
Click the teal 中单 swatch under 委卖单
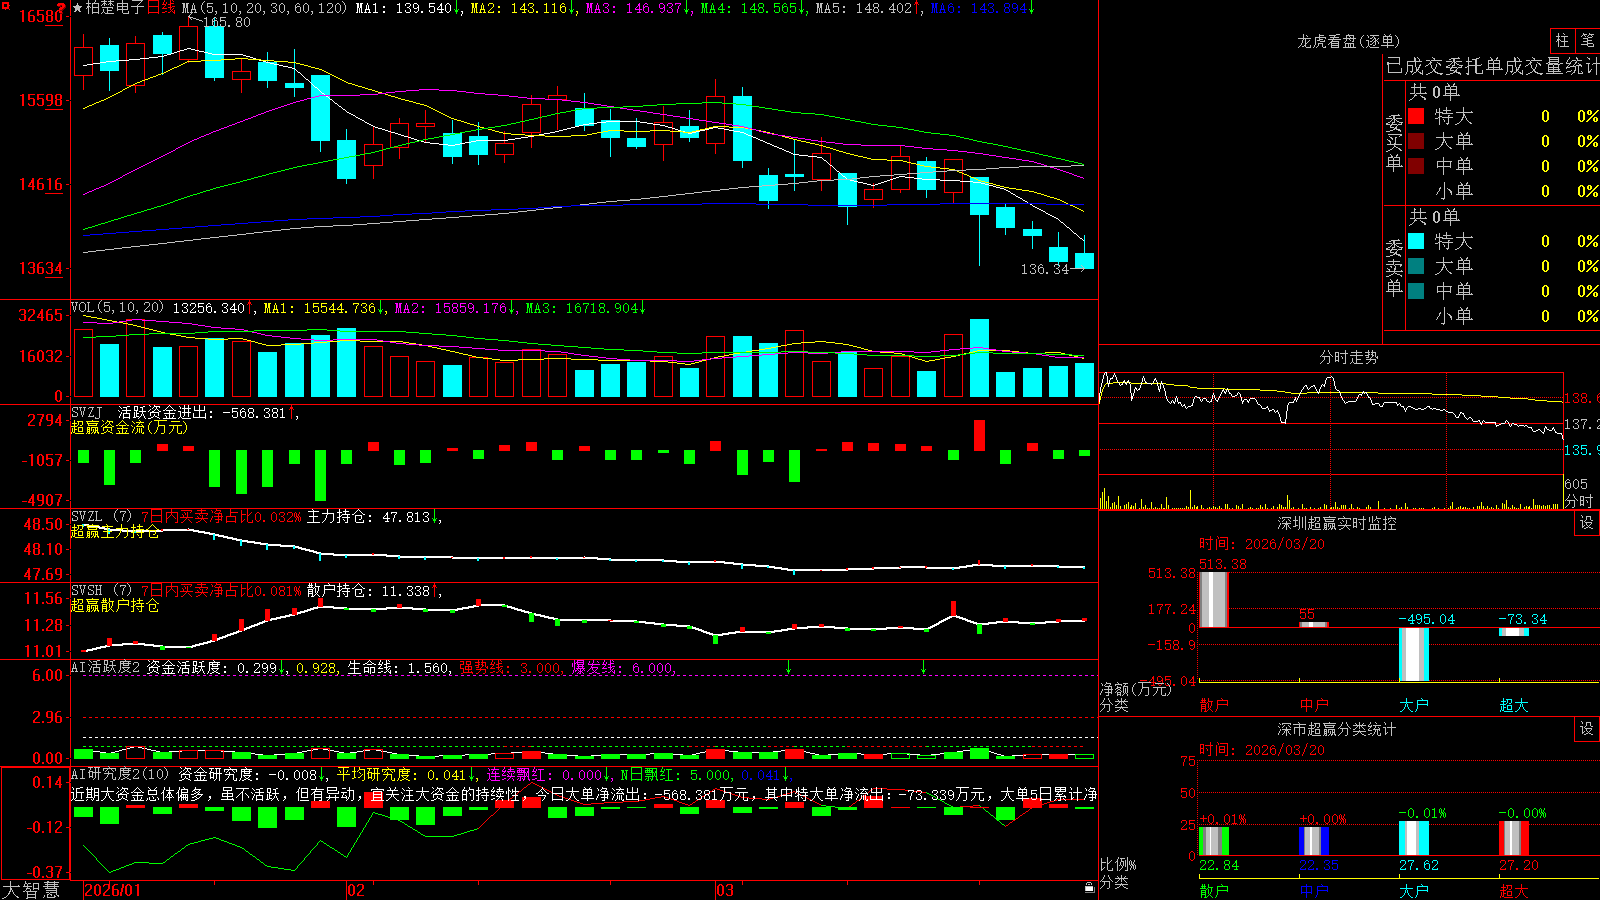point(1416,291)
